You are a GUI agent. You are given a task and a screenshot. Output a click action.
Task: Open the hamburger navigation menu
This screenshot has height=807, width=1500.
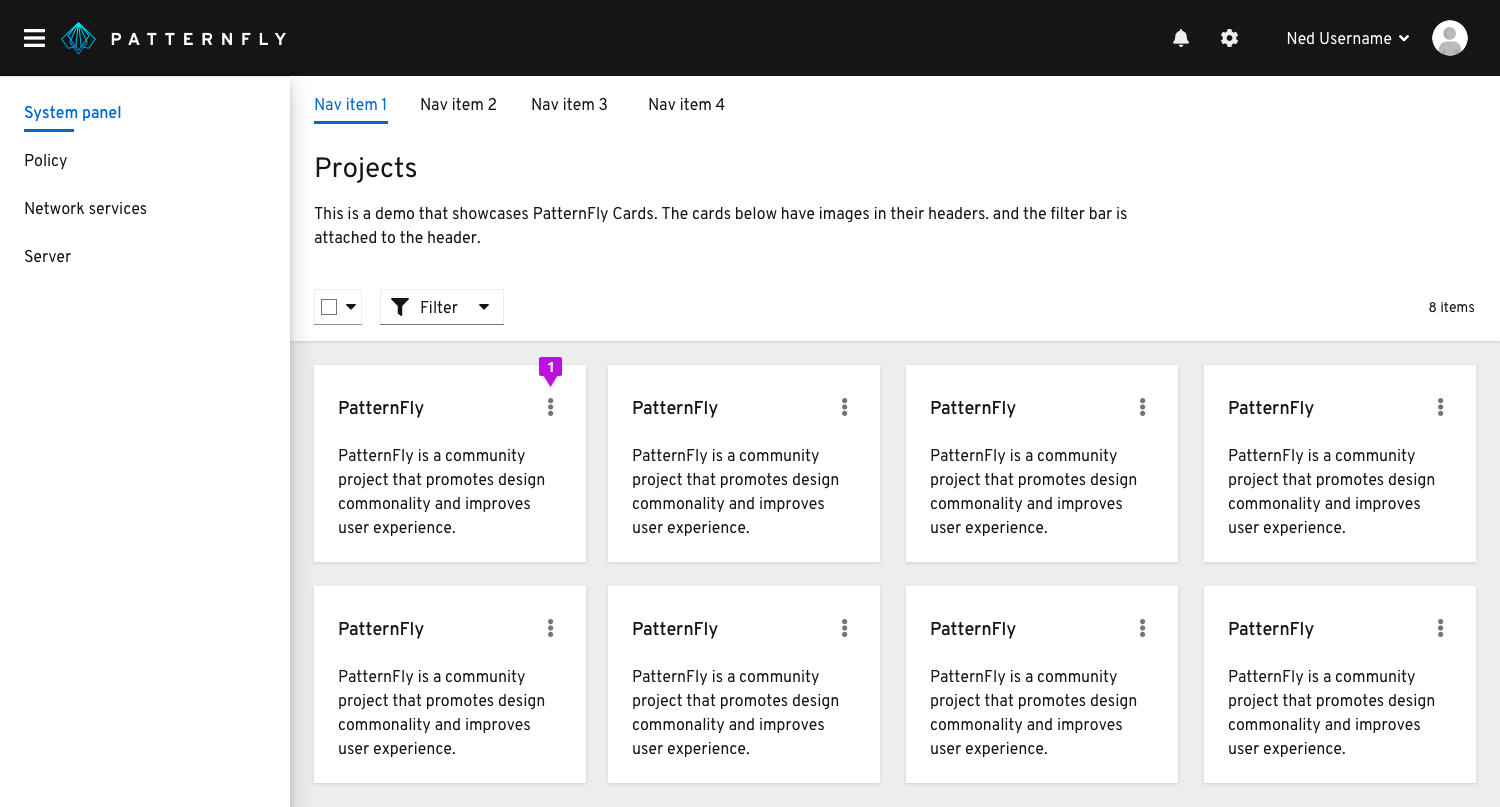click(x=35, y=38)
